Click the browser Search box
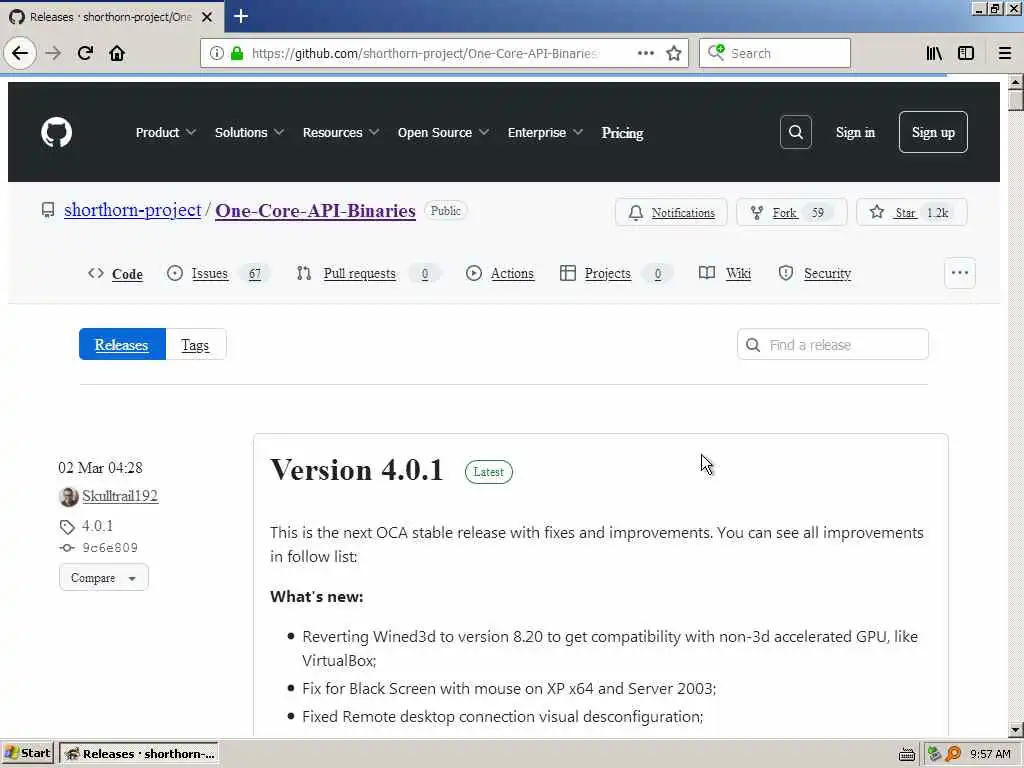The image size is (1024, 768). point(775,53)
